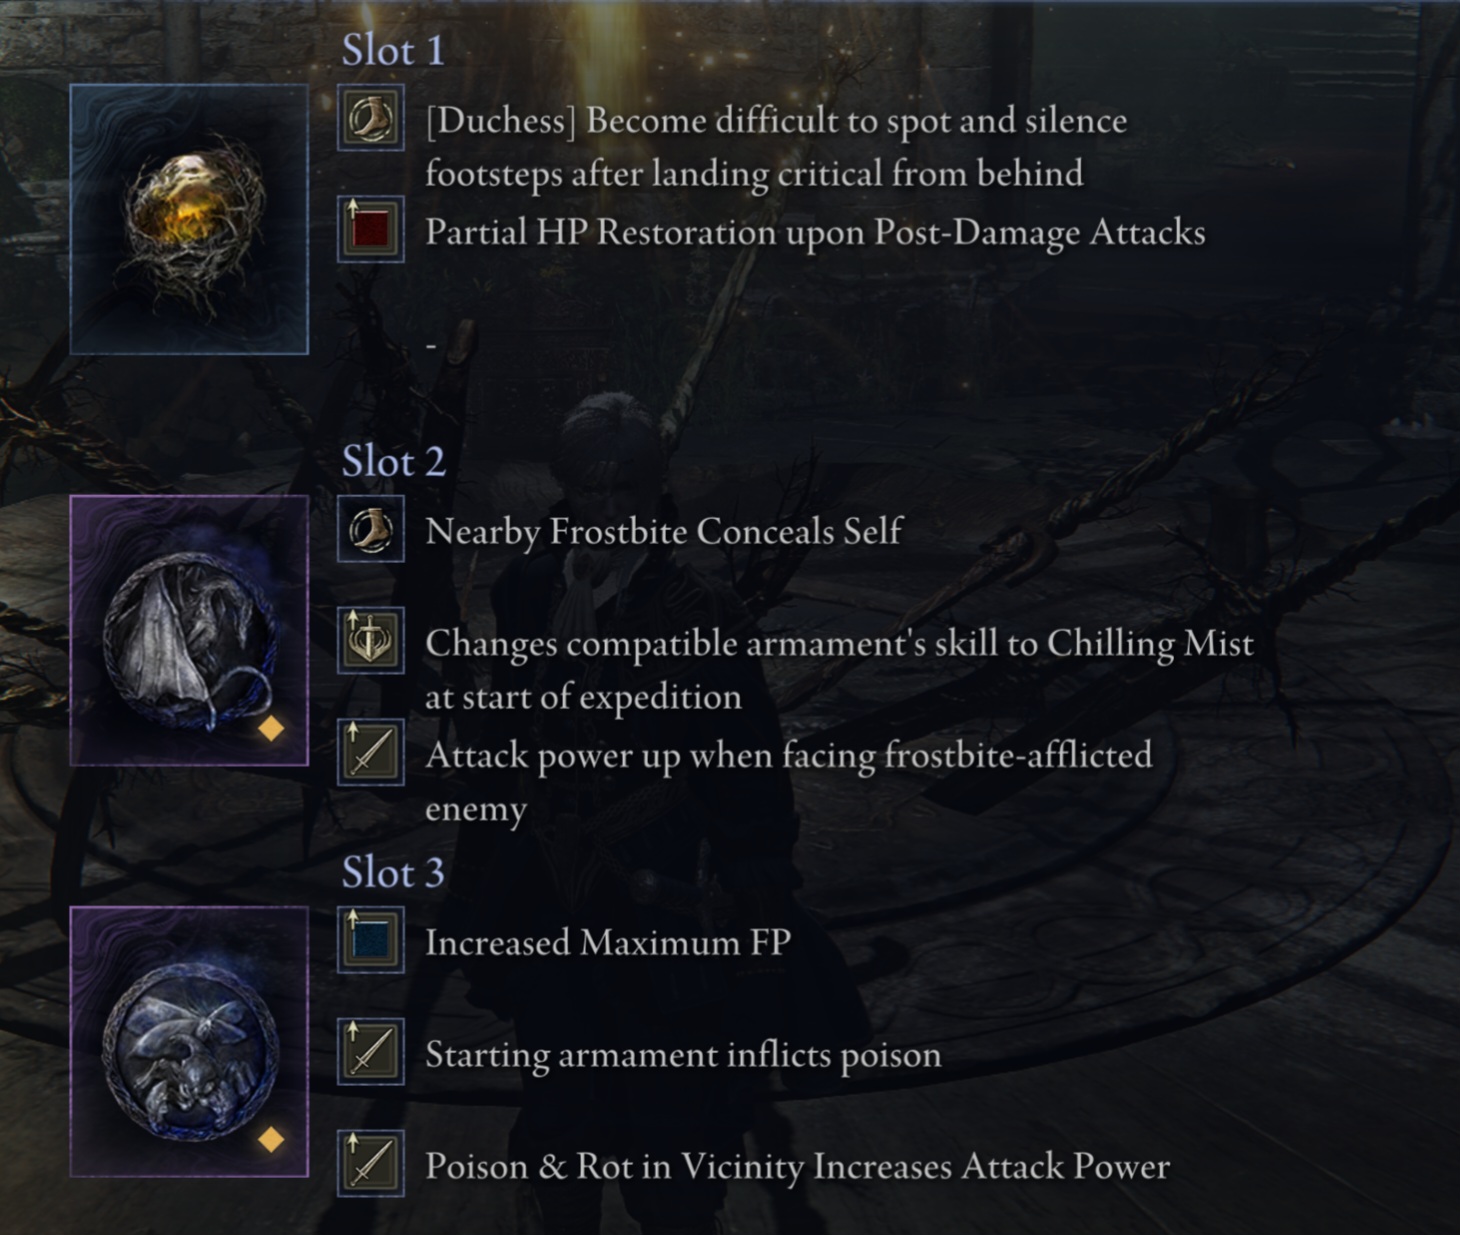Click the Slot 3 heading
The width and height of the screenshot is (1460, 1235).
(x=393, y=872)
